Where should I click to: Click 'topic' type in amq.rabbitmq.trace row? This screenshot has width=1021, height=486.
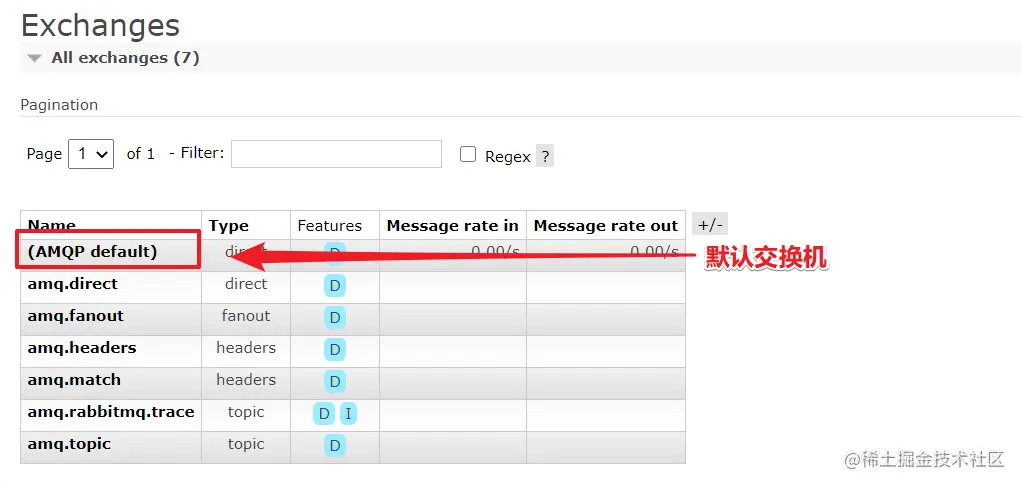(246, 412)
